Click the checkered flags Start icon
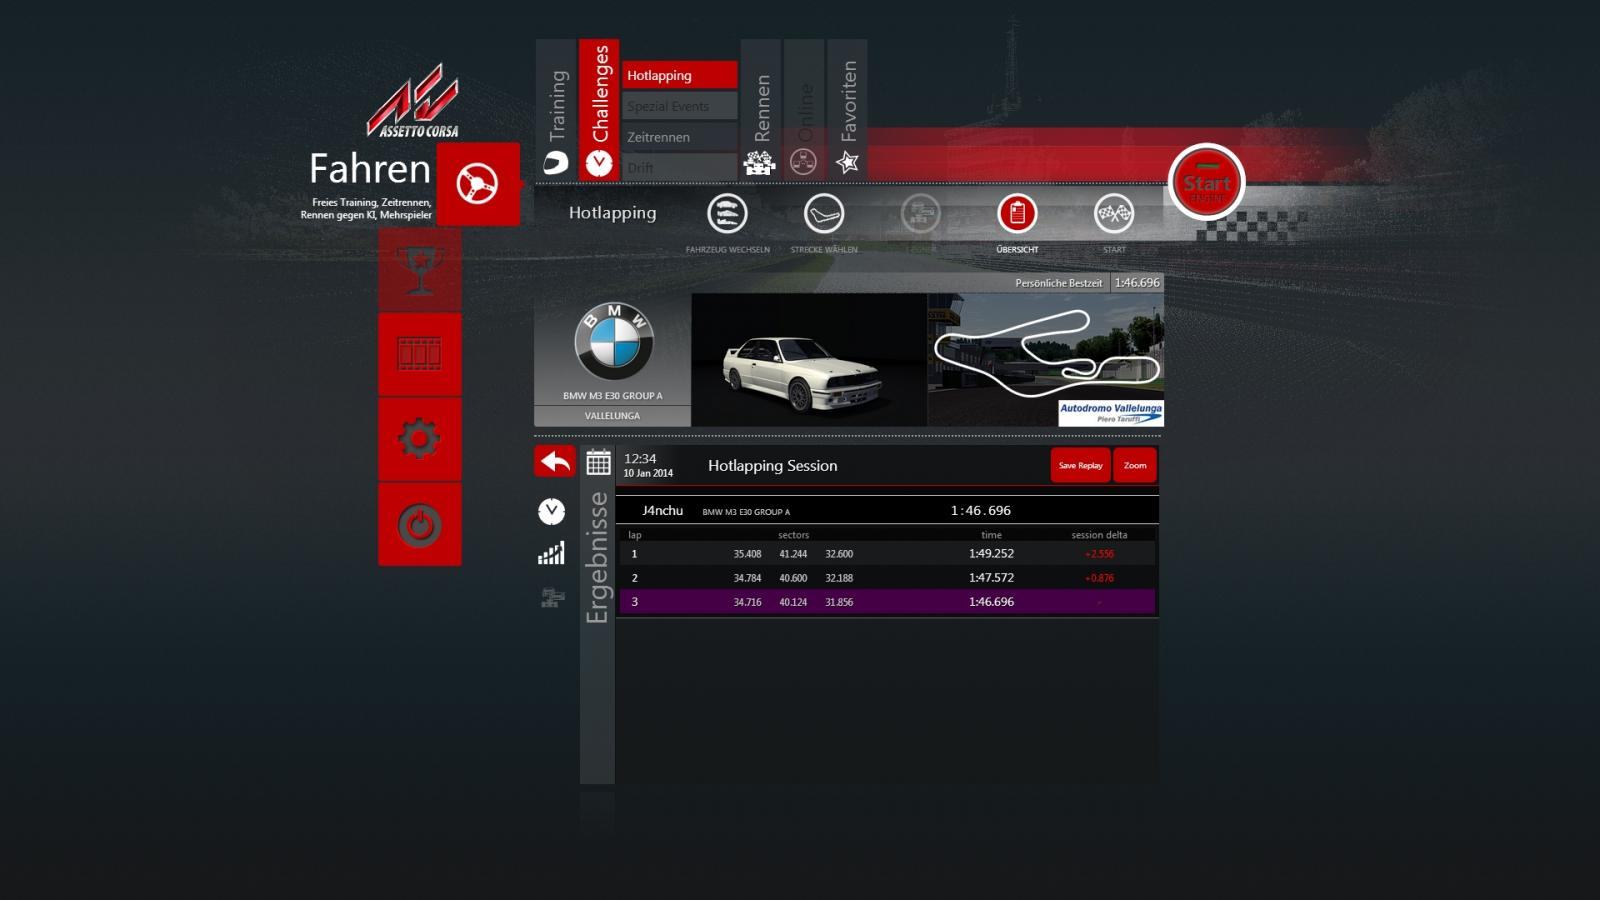This screenshot has height=900, width=1600. click(1114, 213)
